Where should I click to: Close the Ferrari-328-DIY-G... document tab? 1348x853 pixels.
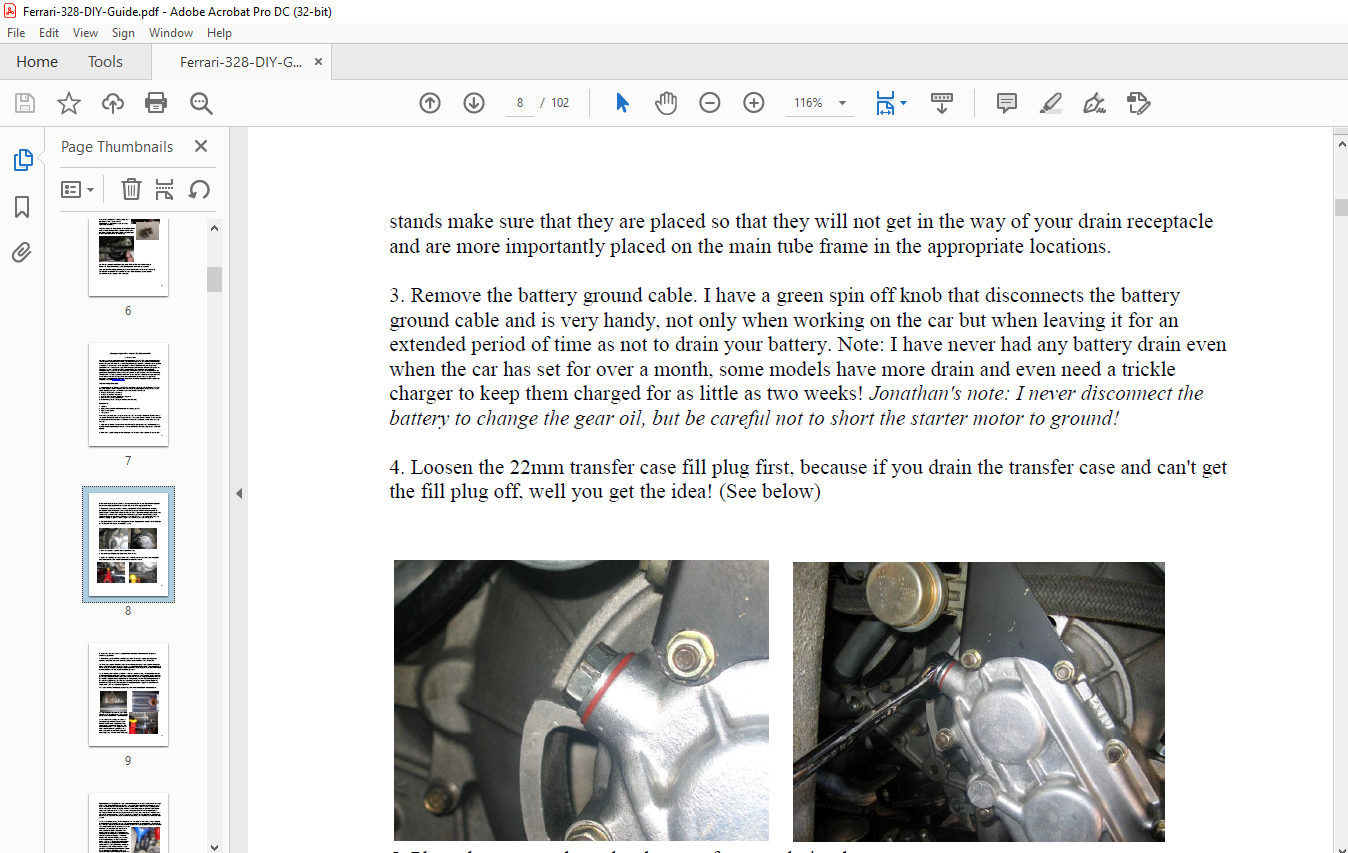pos(318,62)
